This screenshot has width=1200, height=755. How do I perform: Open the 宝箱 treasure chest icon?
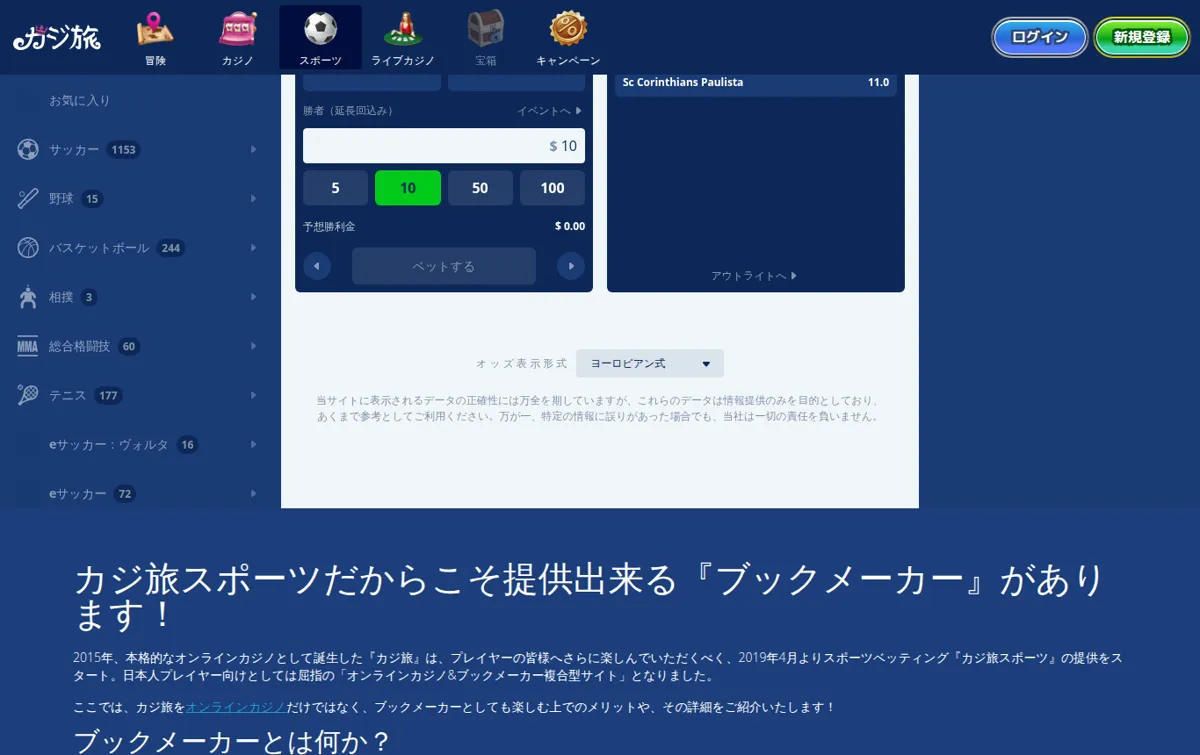click(486, 29)
